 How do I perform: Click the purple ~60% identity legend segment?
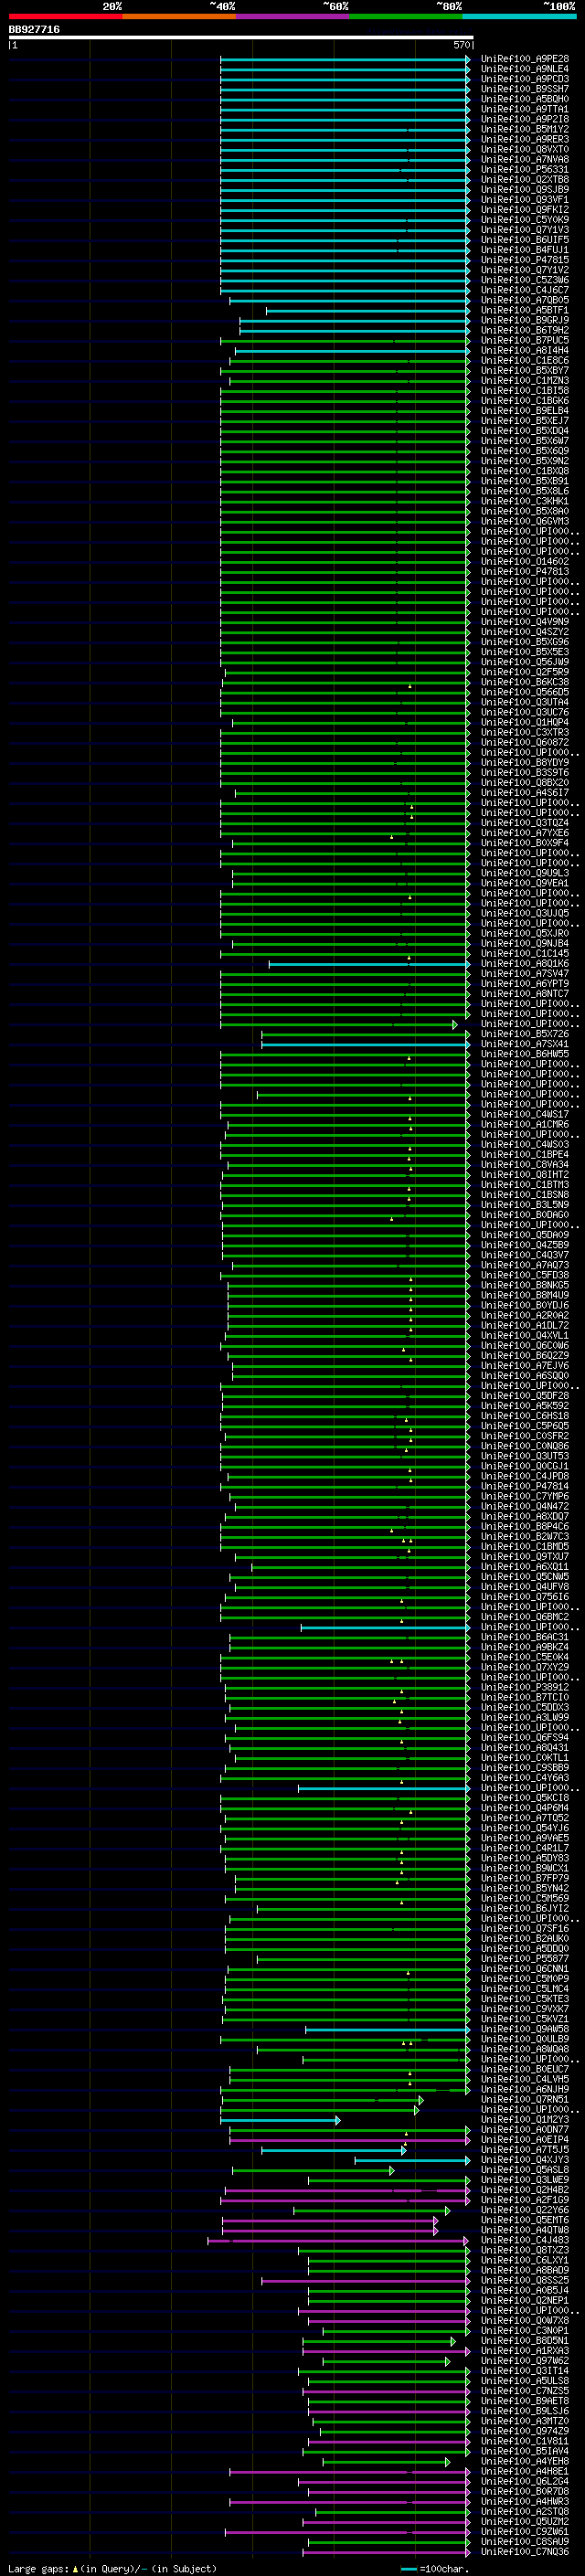click(x=293, y=16)
